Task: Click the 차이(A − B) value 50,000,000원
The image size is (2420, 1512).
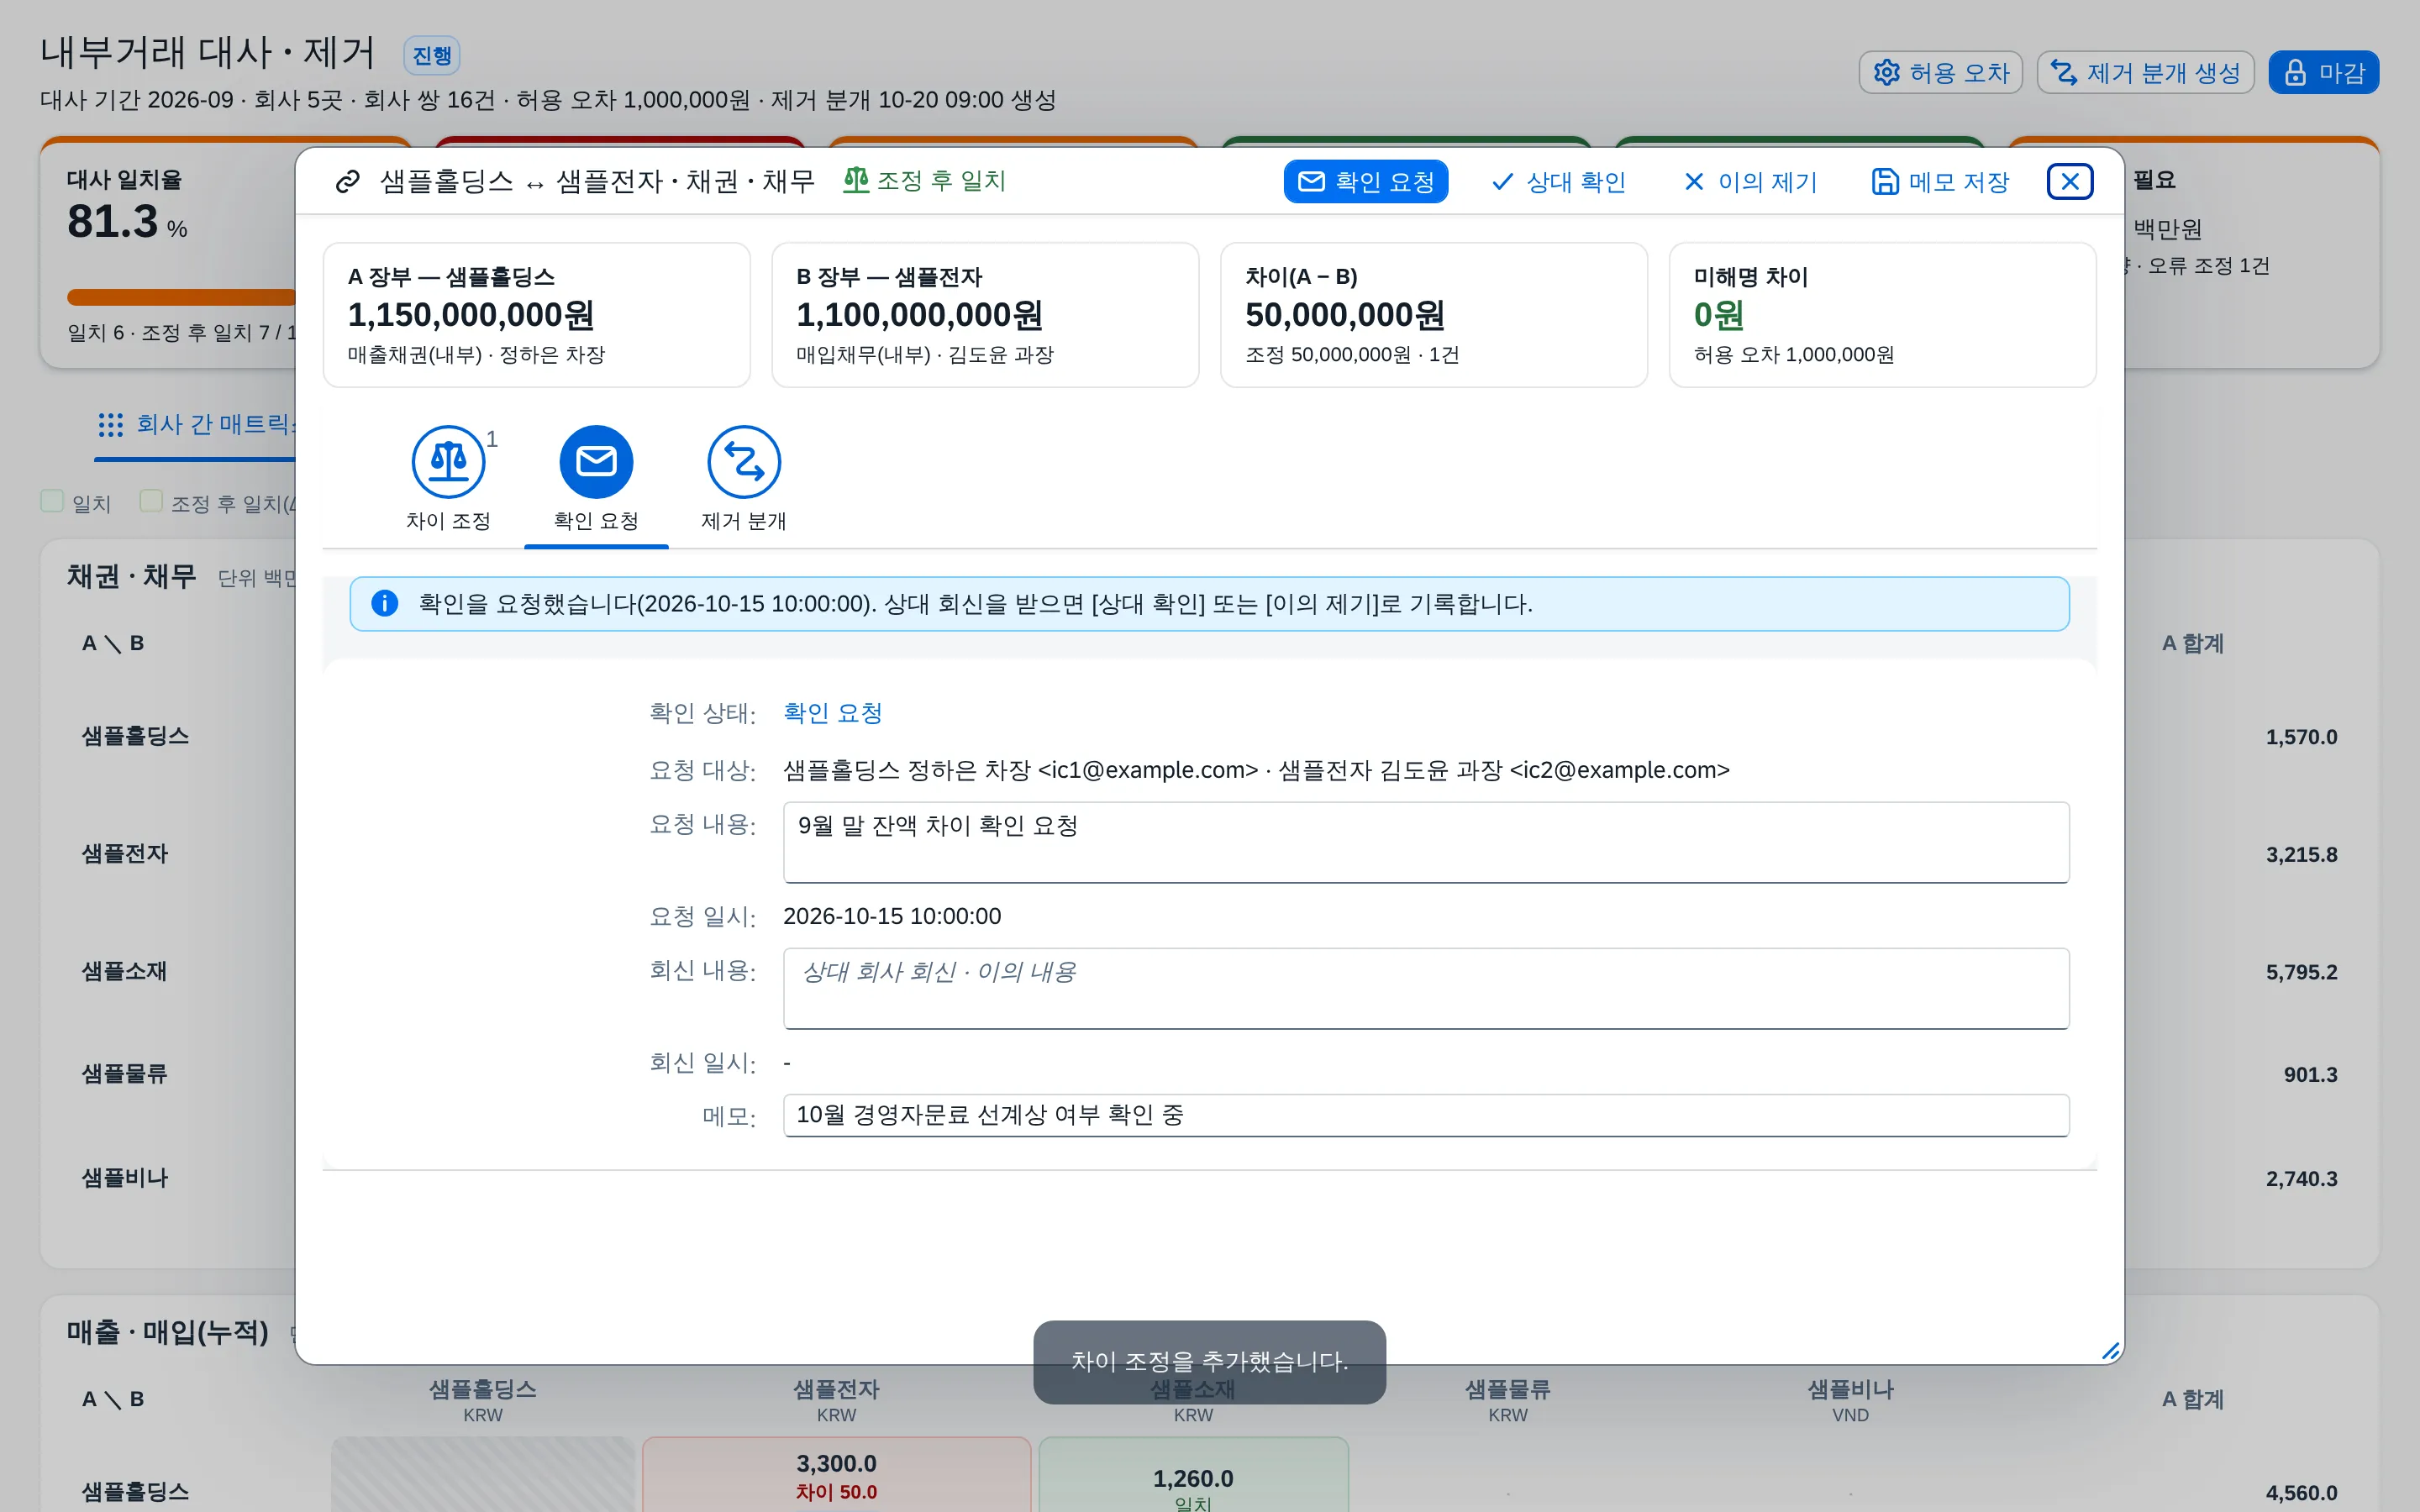Action: [x=1344, y=315]
